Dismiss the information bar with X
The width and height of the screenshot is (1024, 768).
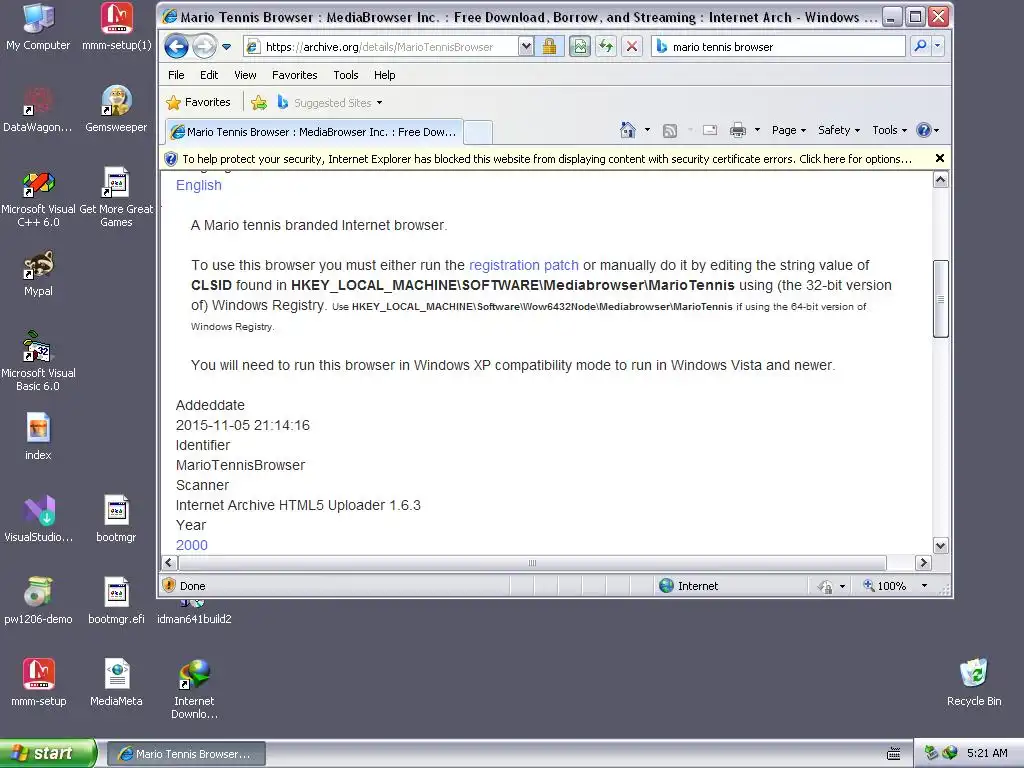coord(940,158)
